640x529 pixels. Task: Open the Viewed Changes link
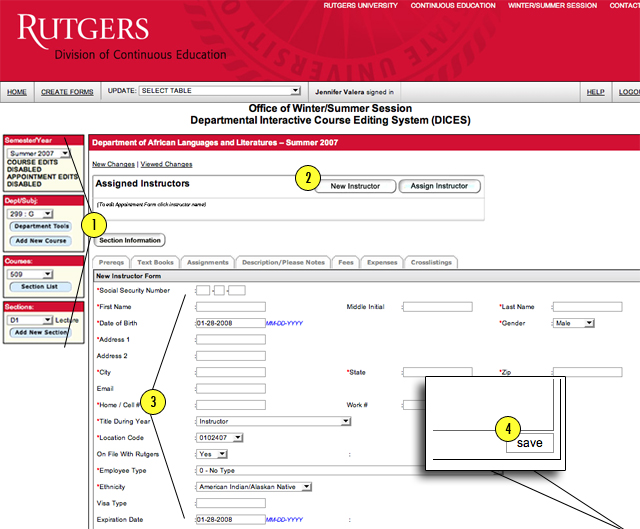tap(167, 164)
